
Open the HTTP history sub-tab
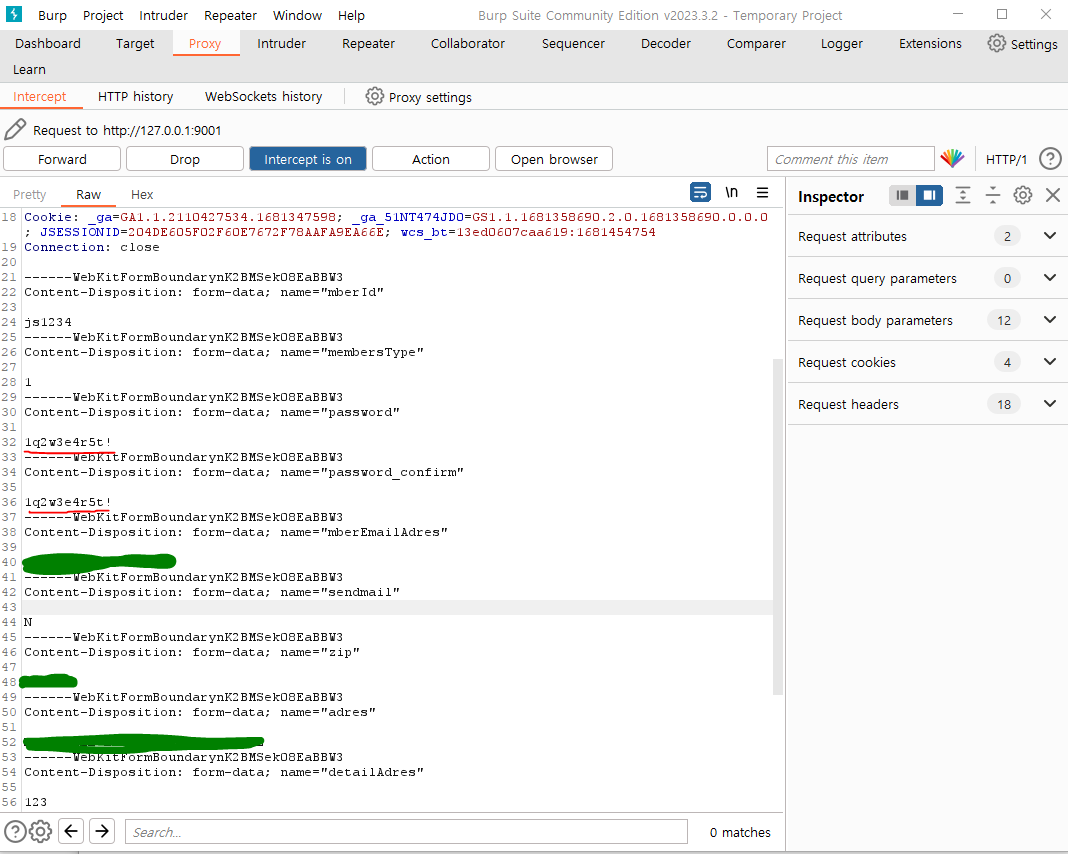[x=136, y=97]
